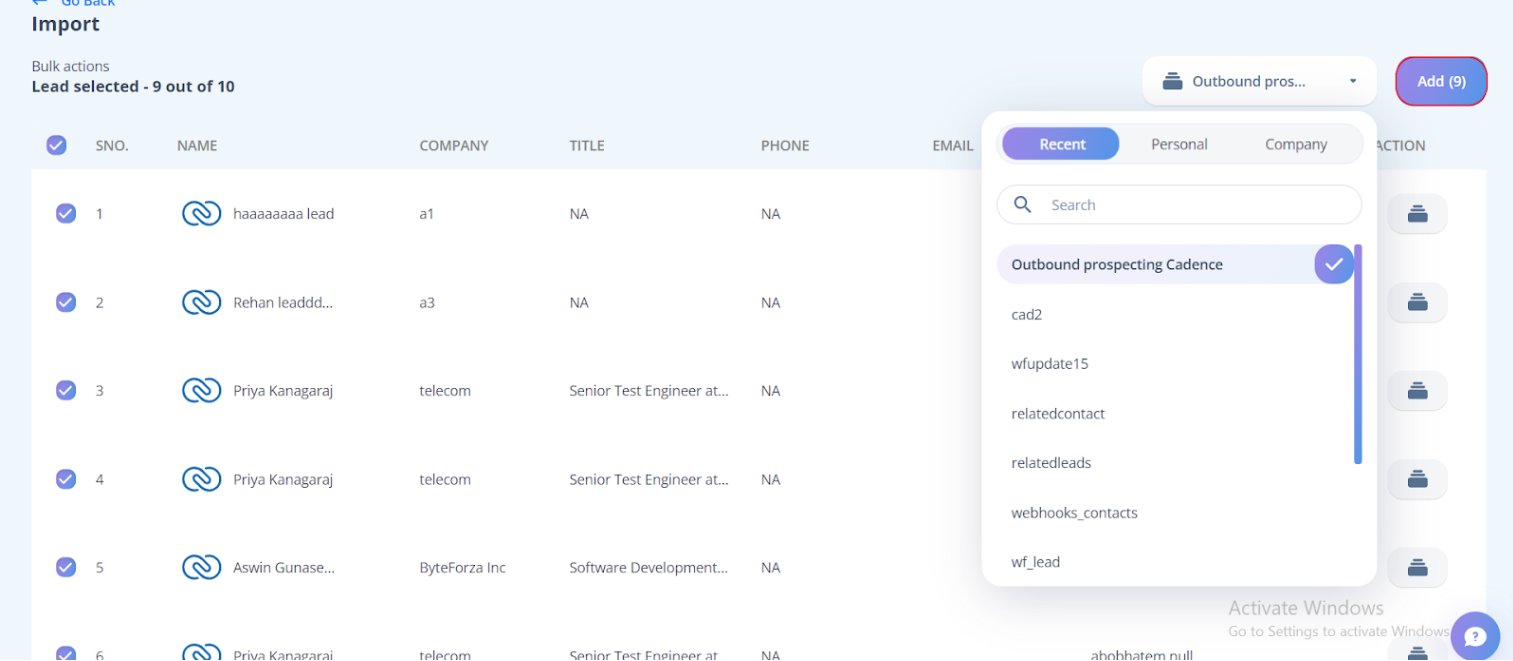Select webhooks_contacts cadence option
The image size is (1513, 661).
click(x=1074, y=513)
